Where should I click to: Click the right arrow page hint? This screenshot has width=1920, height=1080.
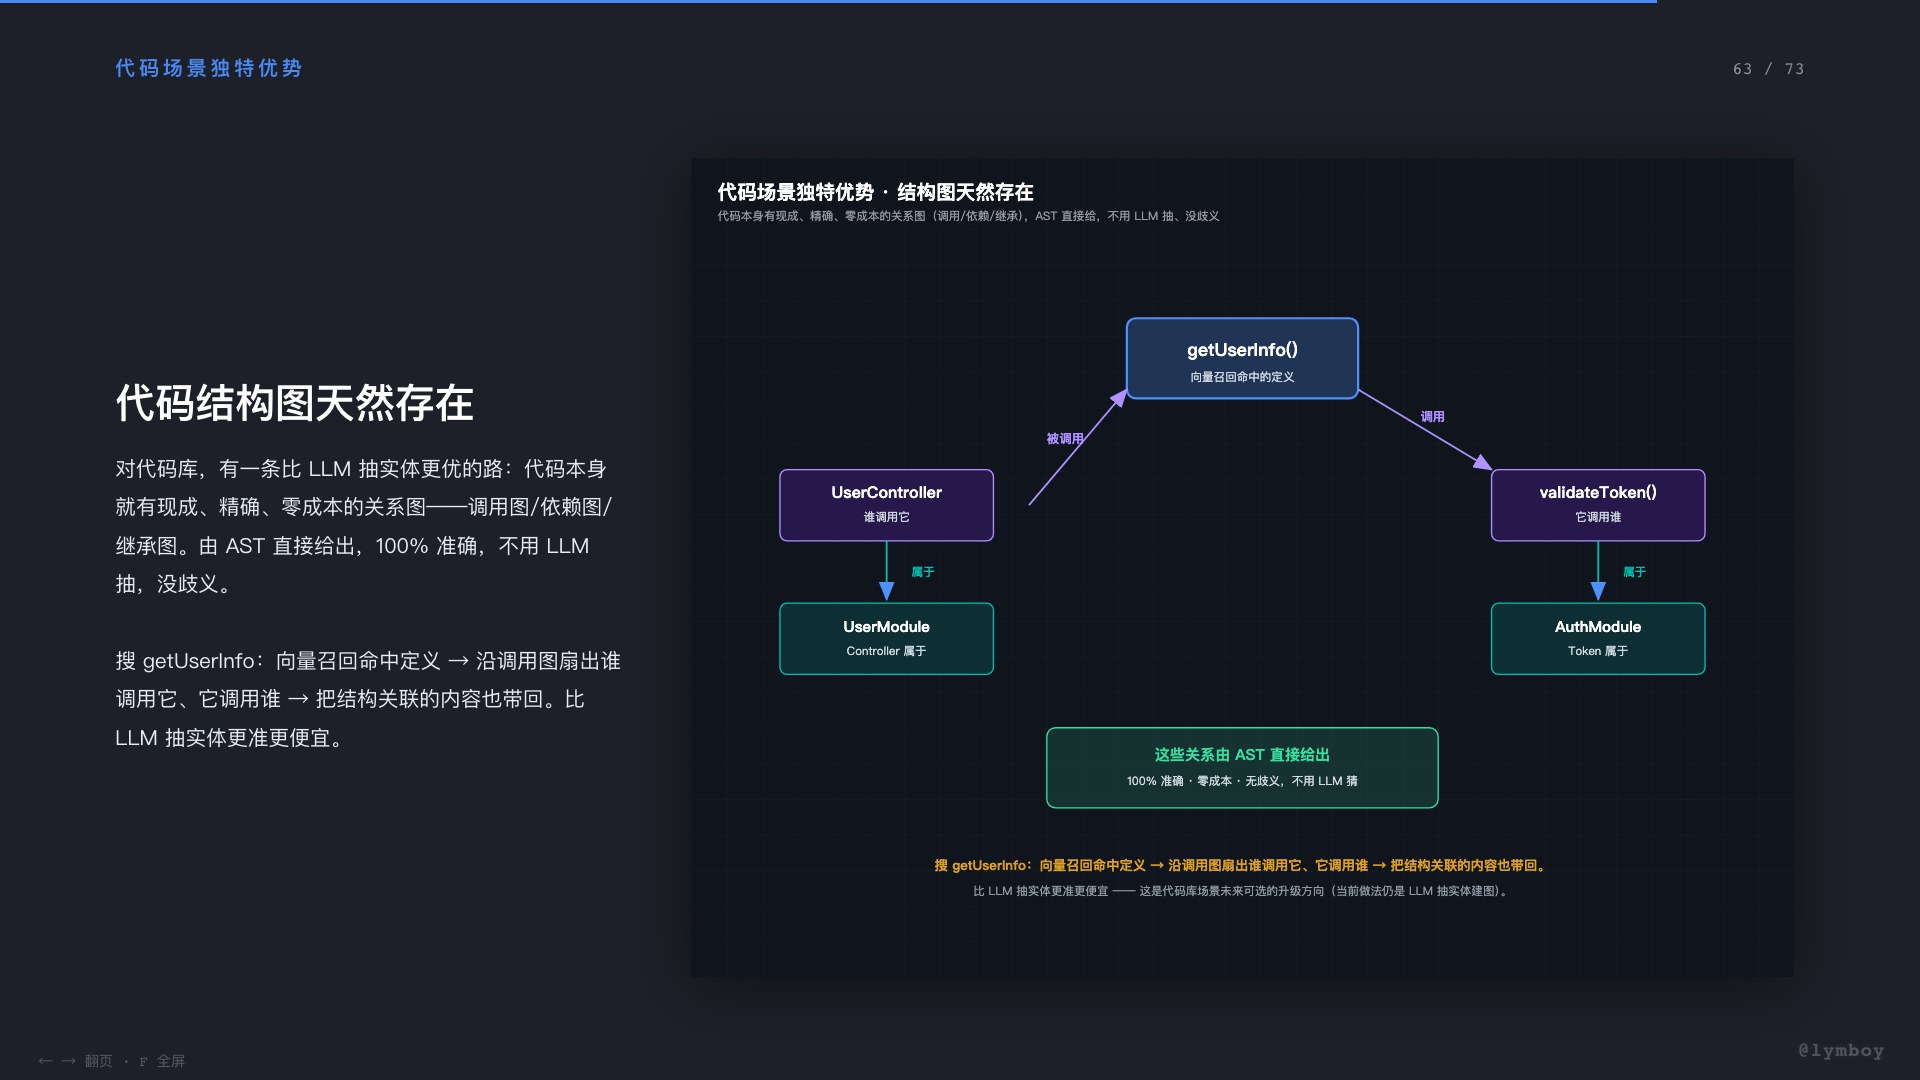(69, 1061)
